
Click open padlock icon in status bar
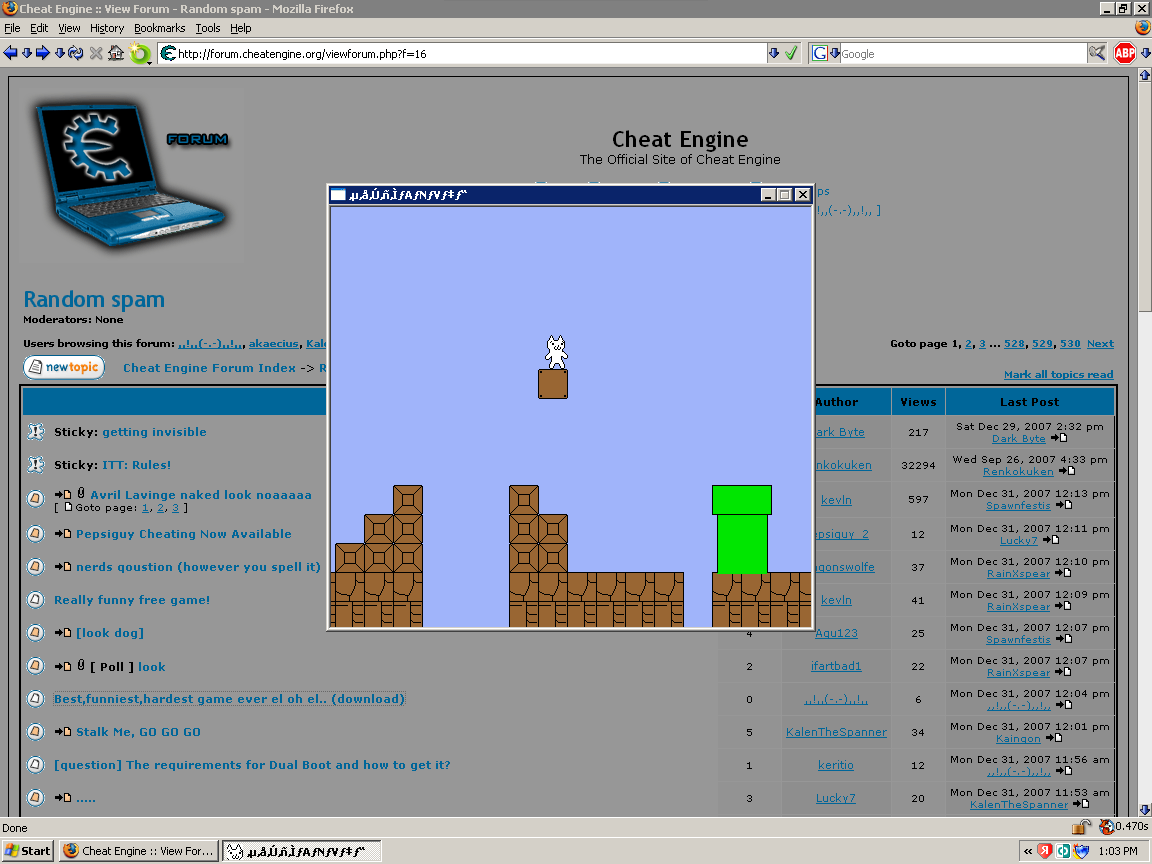(x=1080, y=827)
